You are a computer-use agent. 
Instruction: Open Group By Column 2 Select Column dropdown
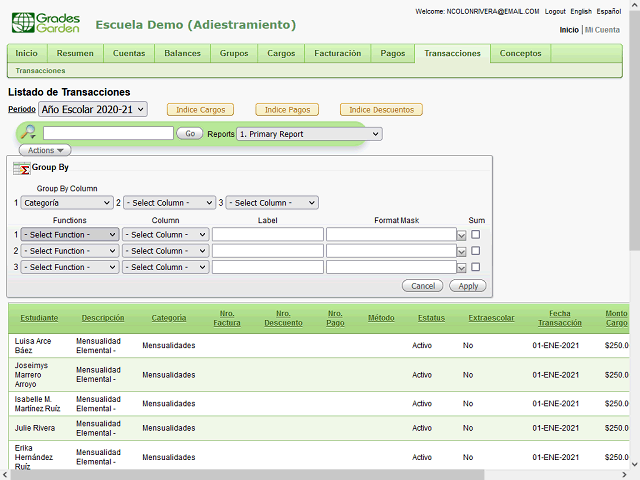point(169,203)
